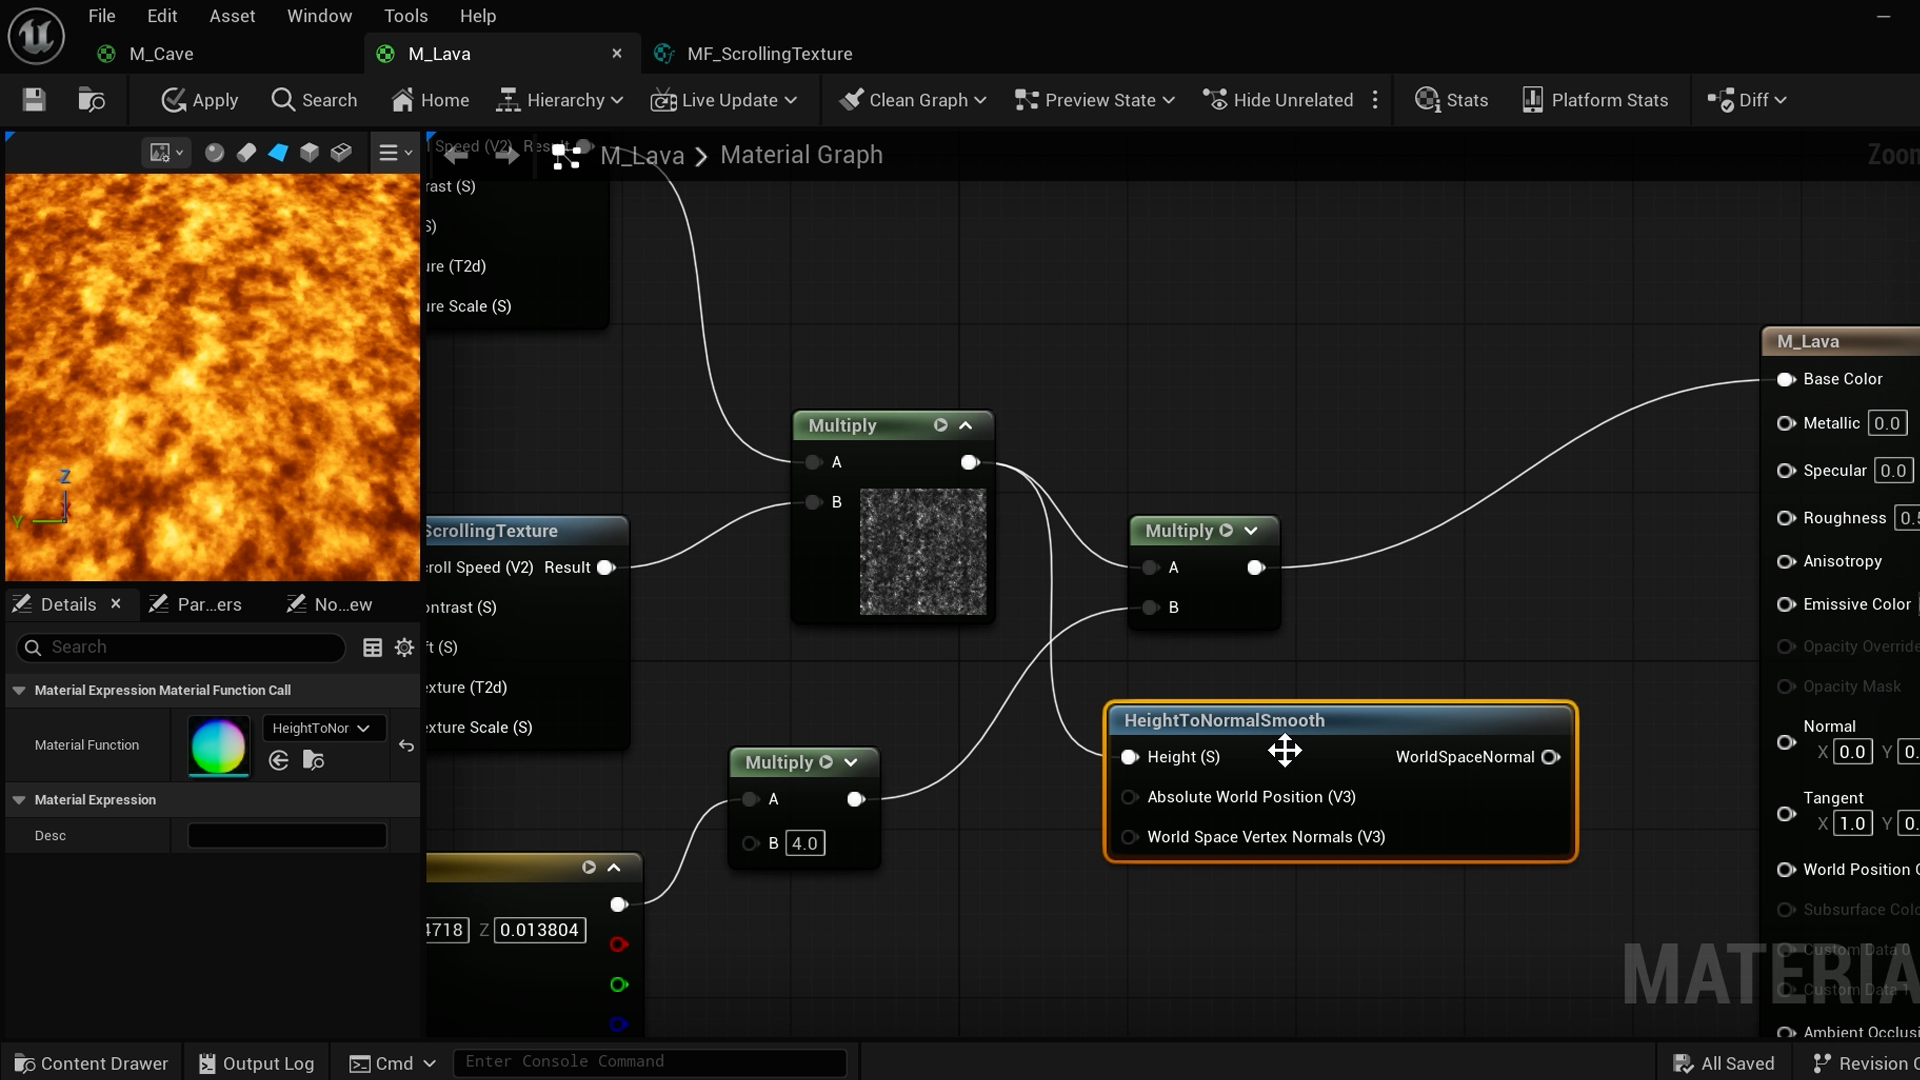Set preview mesh to cylinder
This screenshot has width=1920, height=1080.
246,153
